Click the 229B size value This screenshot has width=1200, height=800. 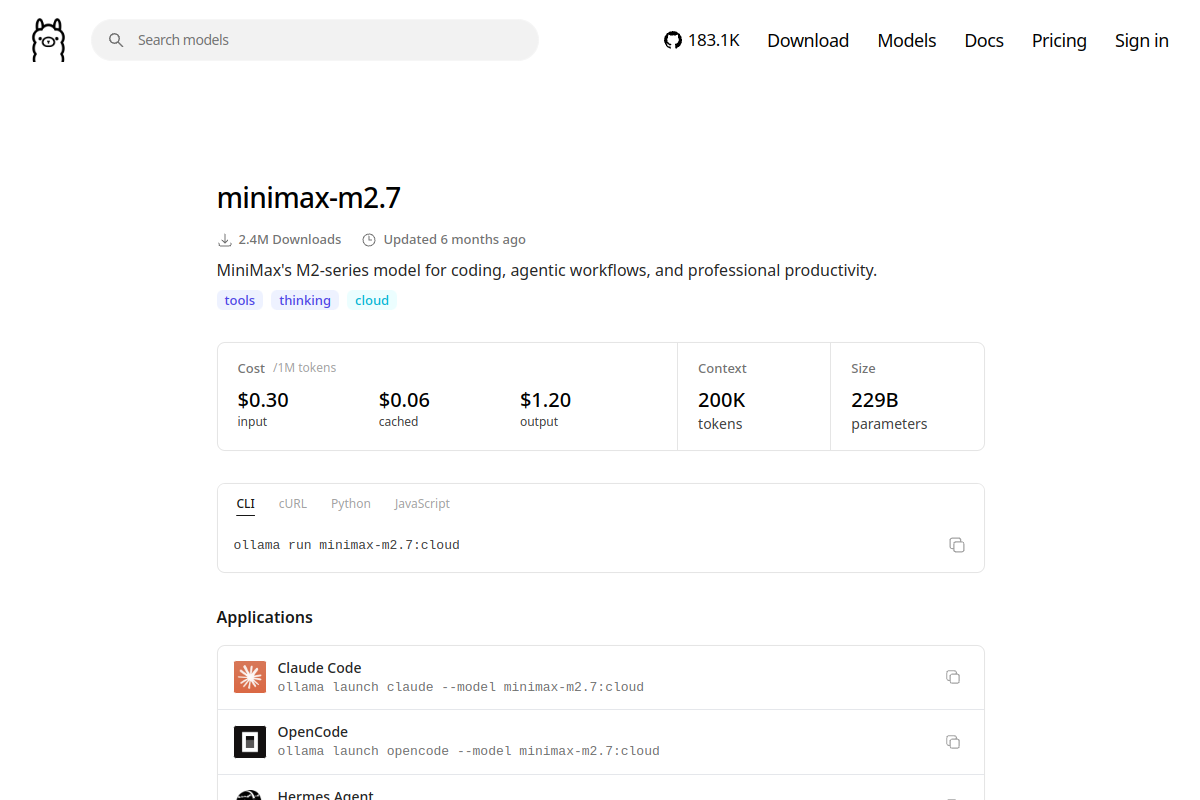875,400
